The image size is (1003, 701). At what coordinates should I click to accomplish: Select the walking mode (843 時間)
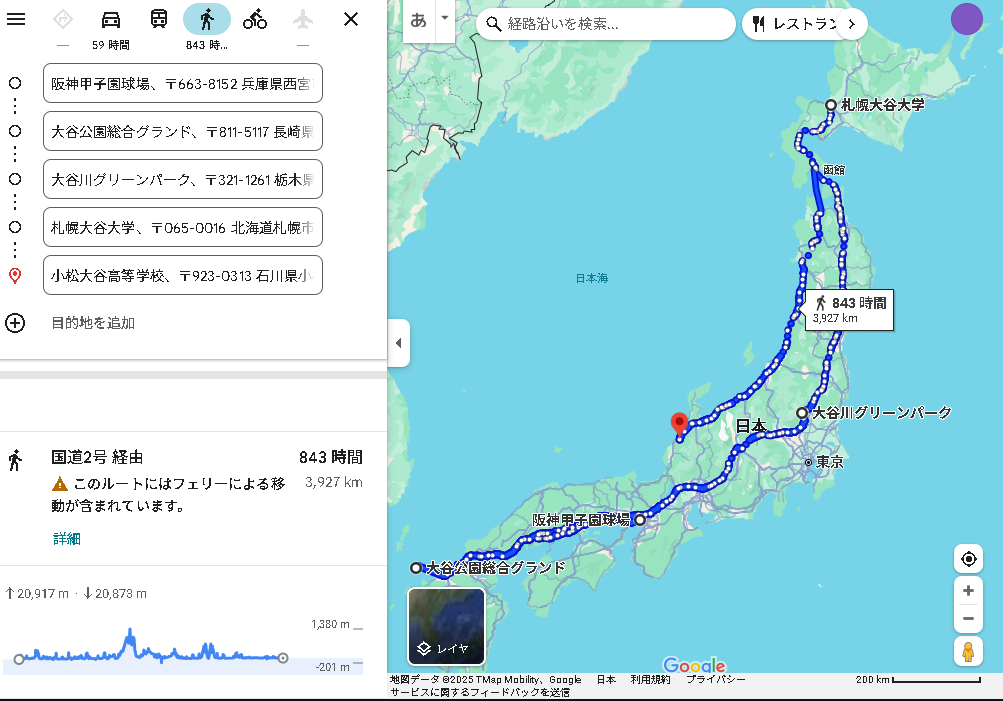pos(207,20)
